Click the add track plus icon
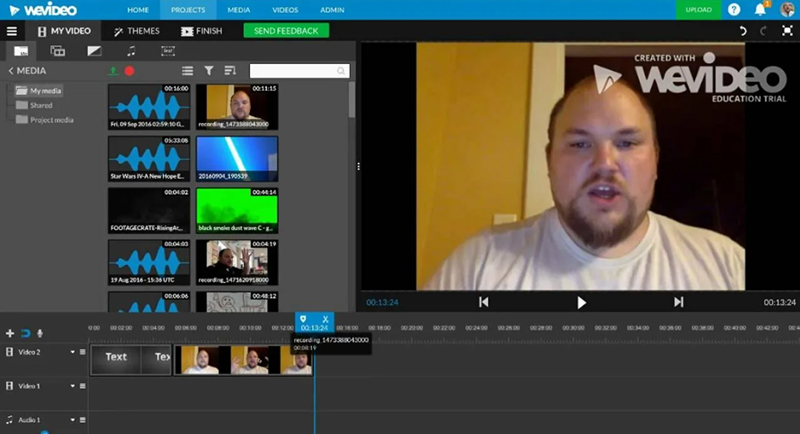 point(10,333)
